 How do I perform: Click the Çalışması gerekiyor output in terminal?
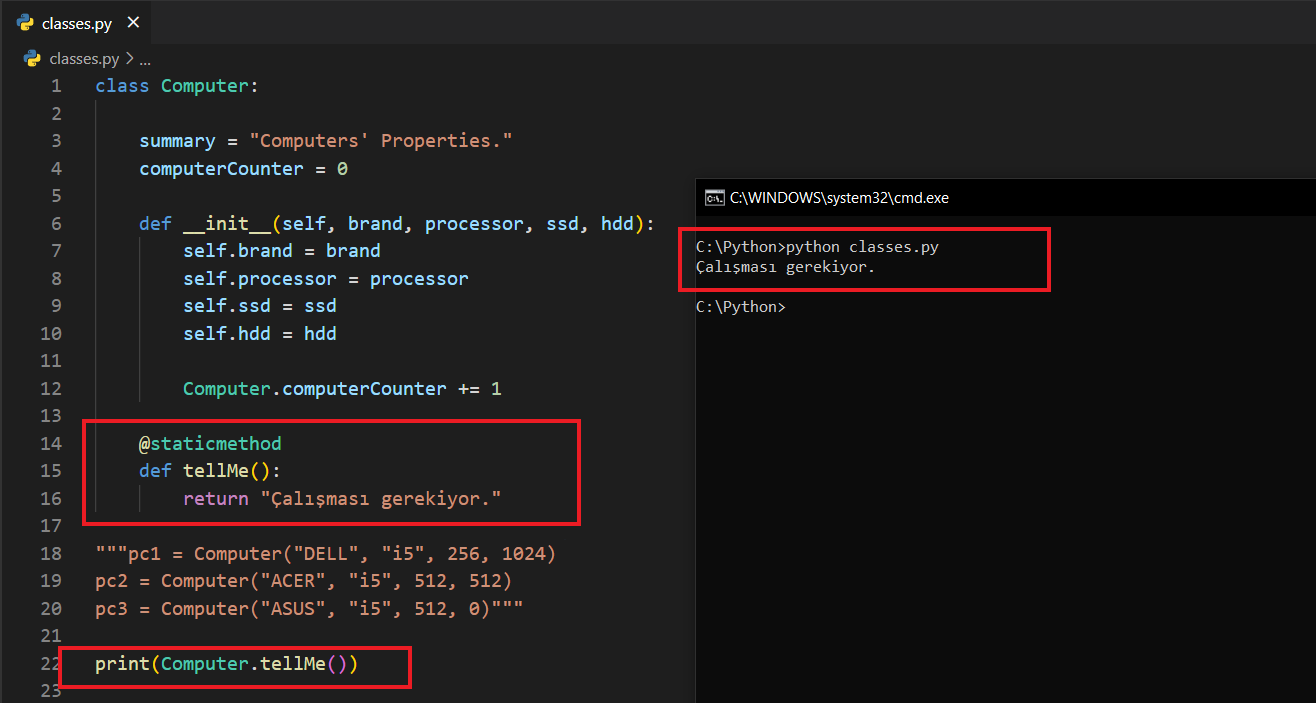click(784, 267)
